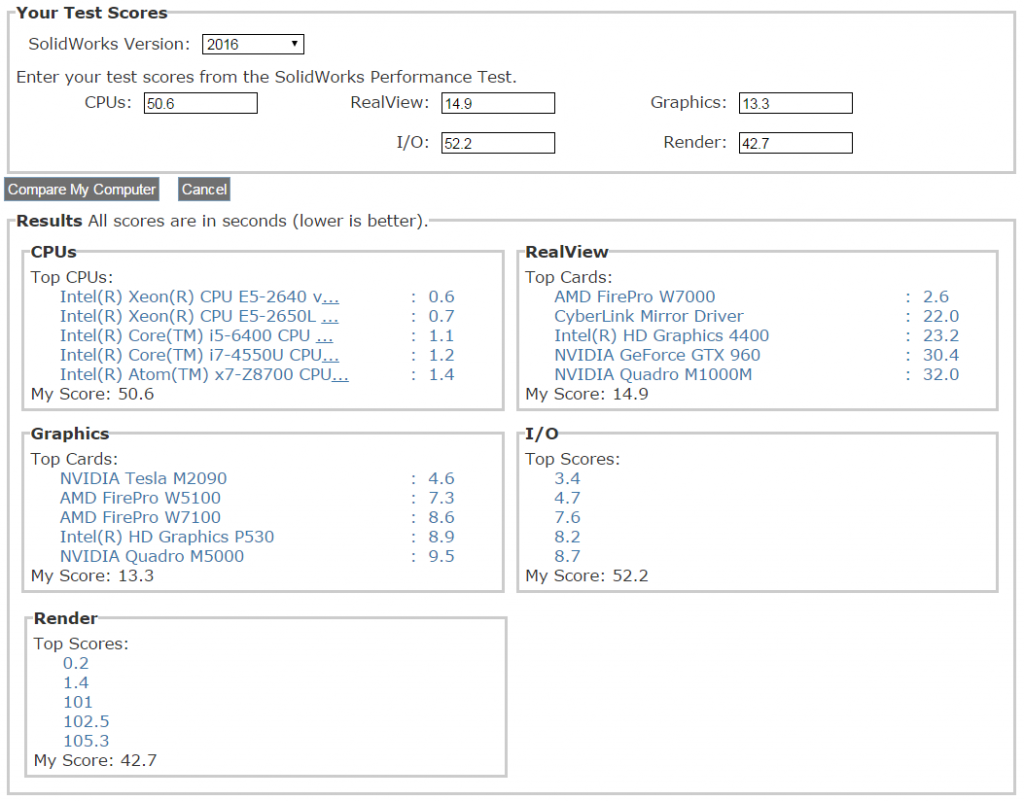This screenshot has width=1024, height=801.
Task: Click the Graphics score value 9.5
Action: [441, 556]
